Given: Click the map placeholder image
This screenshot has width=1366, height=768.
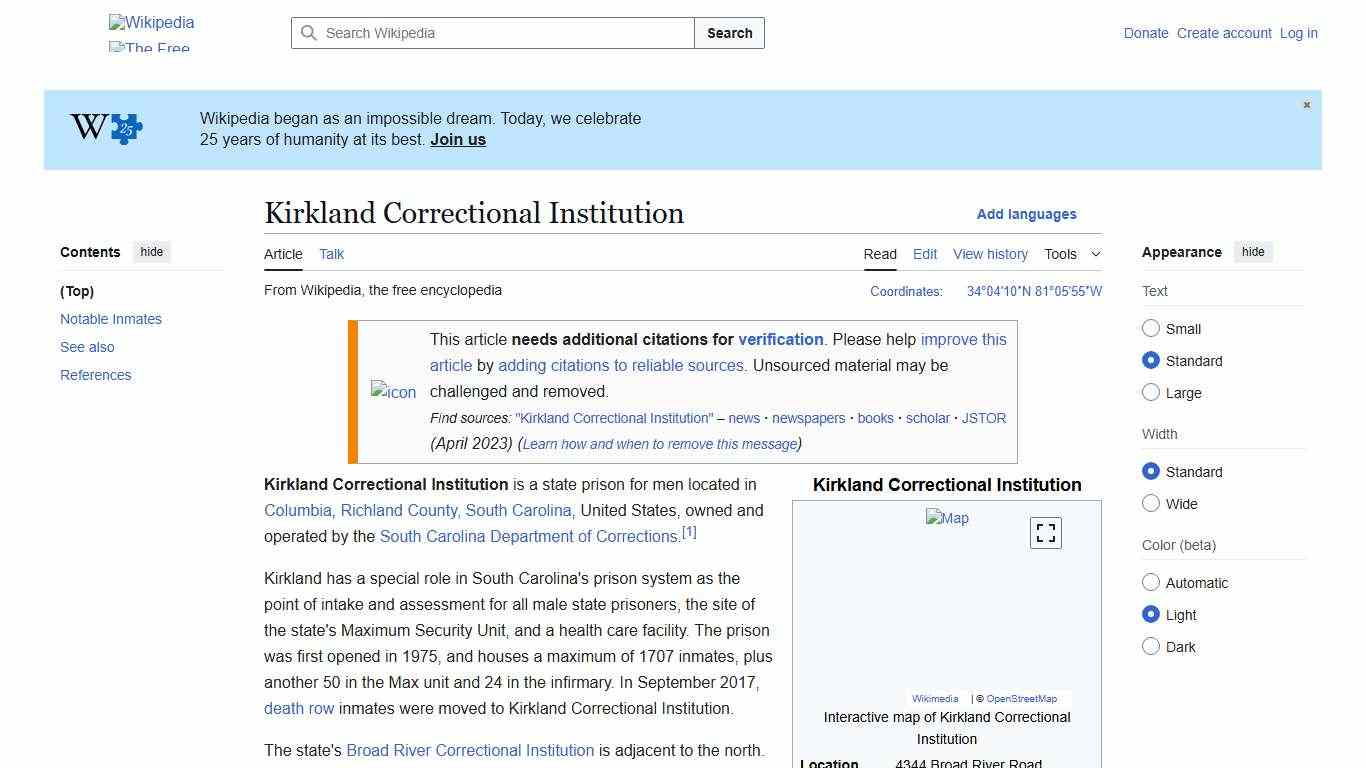Looking at the screenshot, I should pyautogui.click(x=946, y=518).
